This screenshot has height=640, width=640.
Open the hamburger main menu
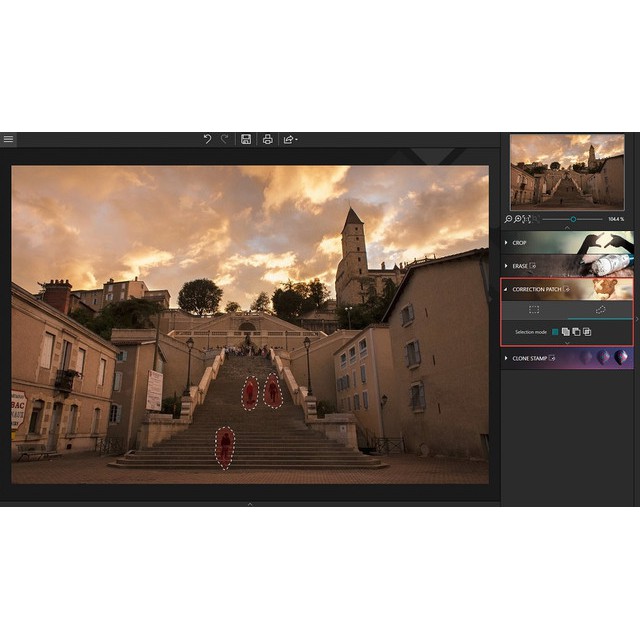[x=8, y=139]
